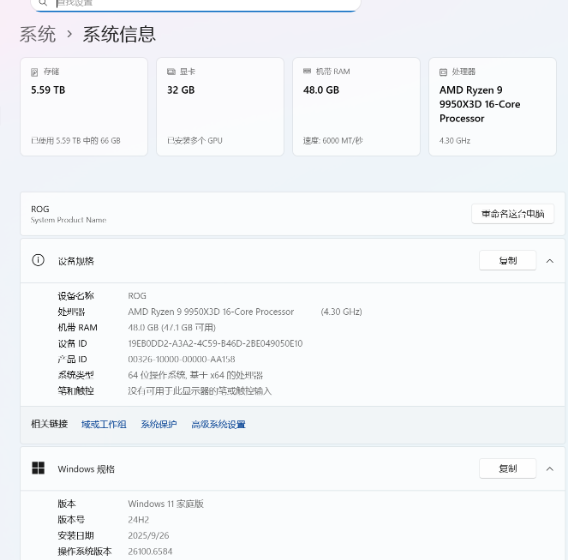The width and height of the screenshot is (568, 560).
Task: Open the 处理器 AMD Ryzen 9 card
Action: pos(493,106)
